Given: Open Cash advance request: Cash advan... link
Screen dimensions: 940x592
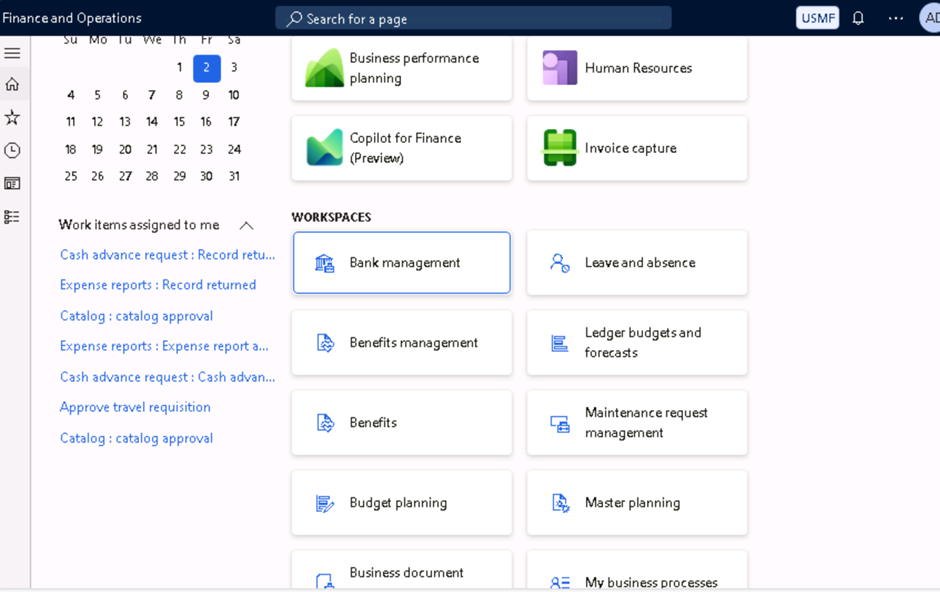Looking at the screenshot, I should pos(167,377).
